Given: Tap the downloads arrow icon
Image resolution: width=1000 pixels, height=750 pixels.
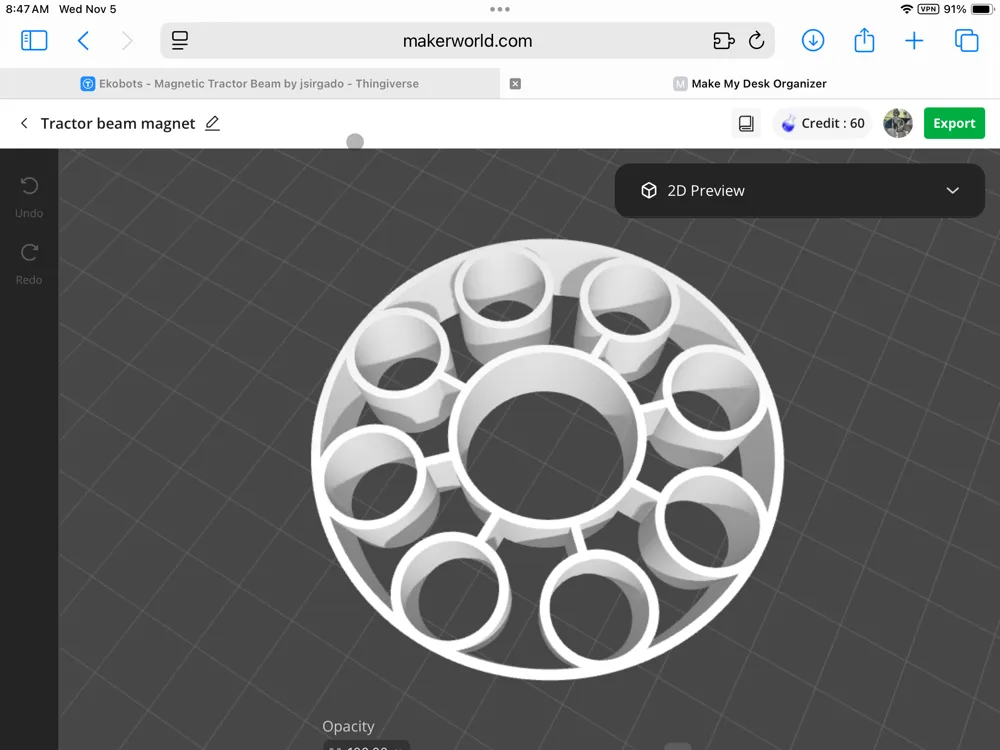Looking at the screenshot, I should tap(812, 41).
